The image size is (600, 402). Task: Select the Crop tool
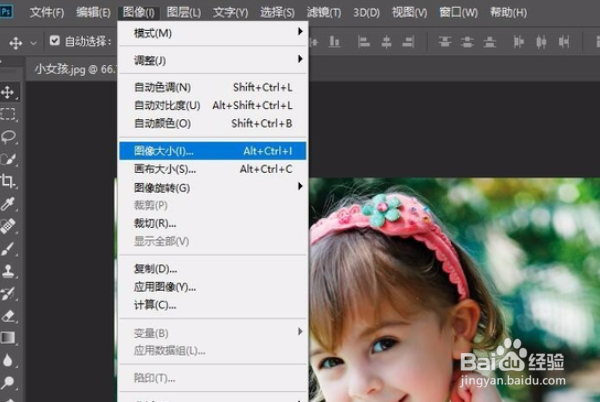(8, 181)
